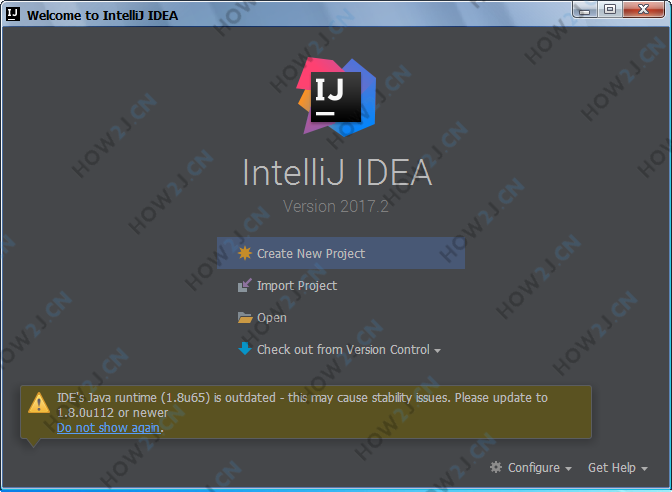672x492 pixels.
Task: Click the blue Check out download arrow icon
Action: (x=245, y=349)
